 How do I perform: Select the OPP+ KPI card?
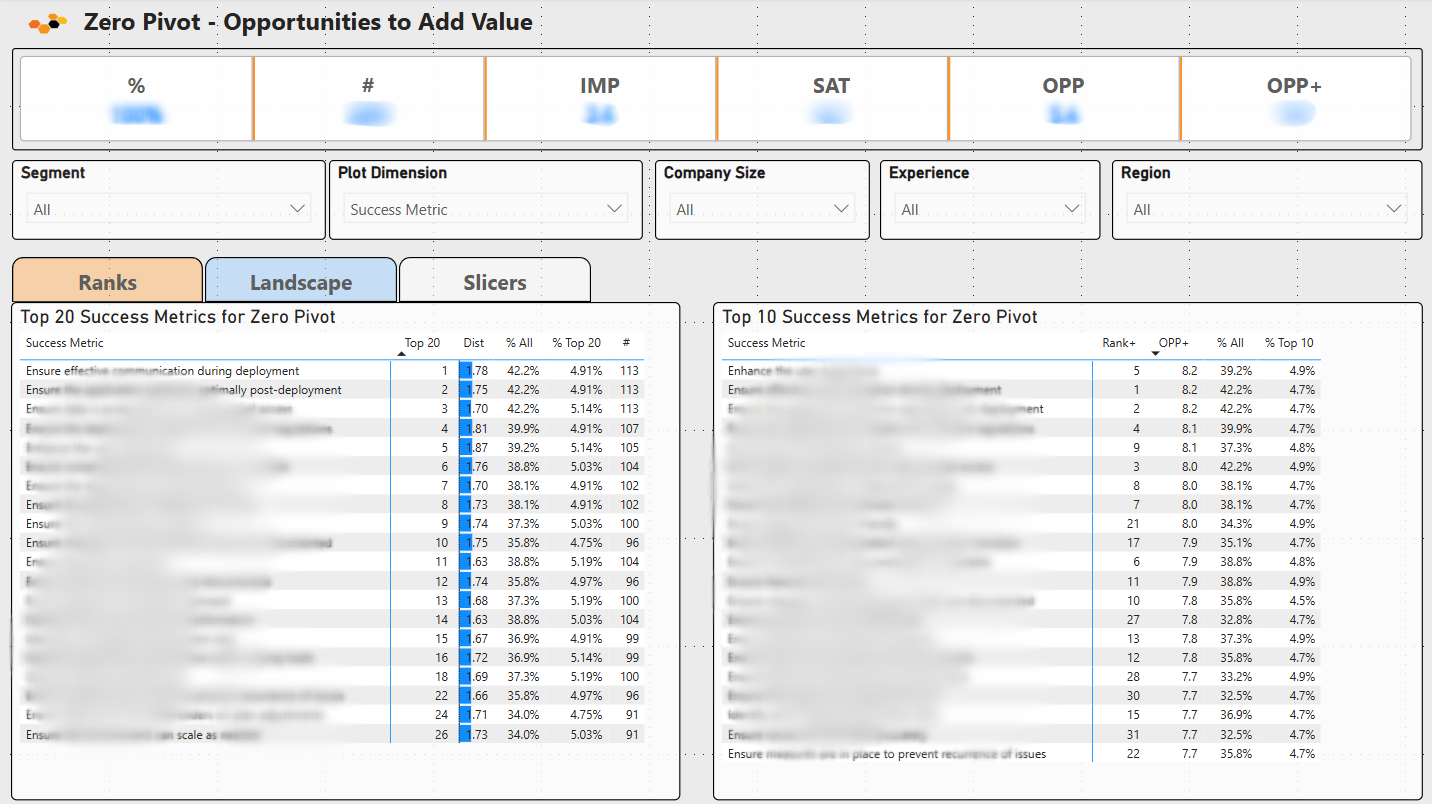click(x=1295, y=98)
